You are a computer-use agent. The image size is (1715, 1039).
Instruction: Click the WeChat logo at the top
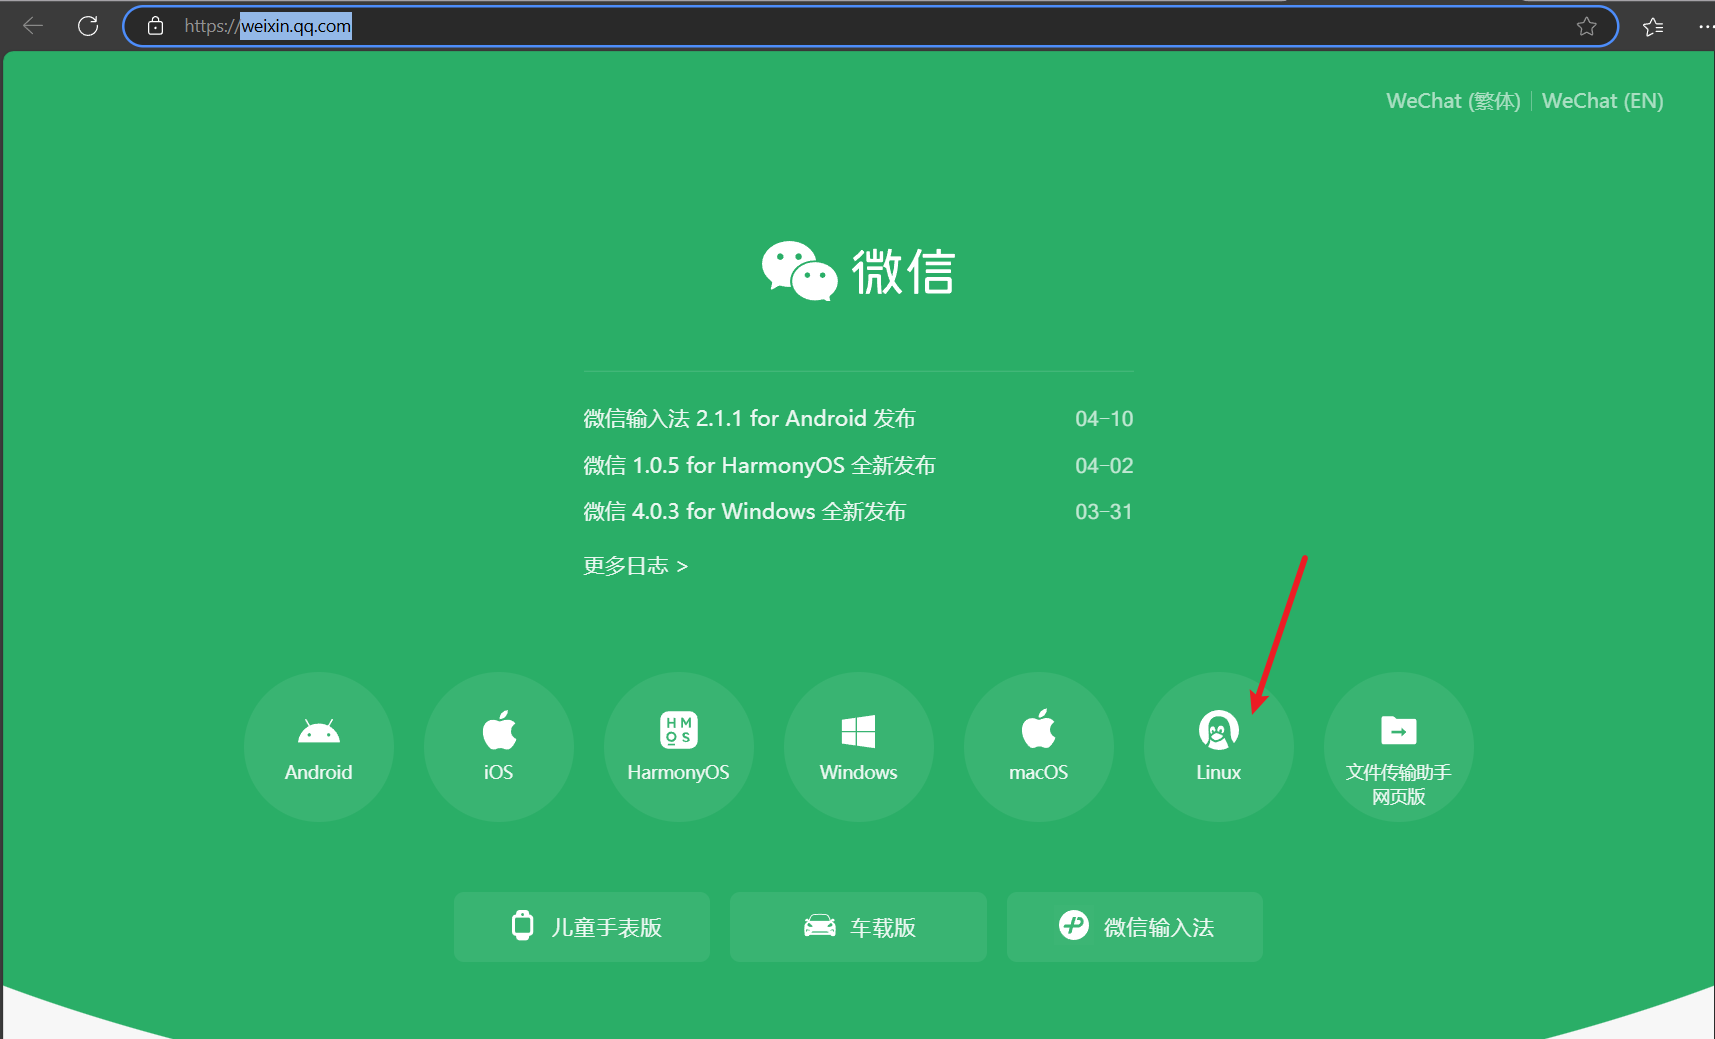(858, 270)
